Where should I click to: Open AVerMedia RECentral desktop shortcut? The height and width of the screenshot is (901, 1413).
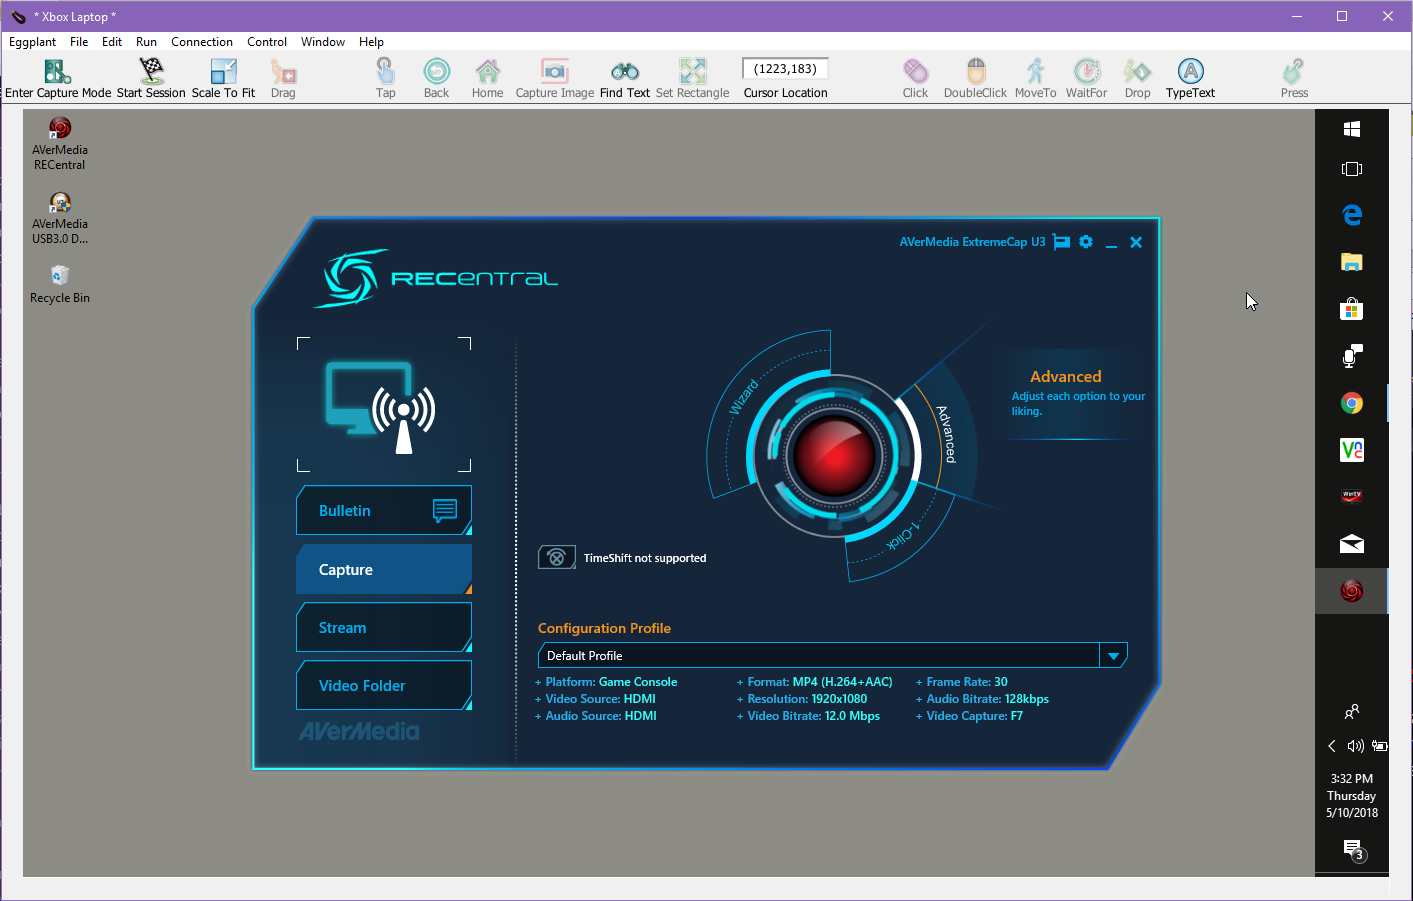pyautogui.click(x=60, y=143)
